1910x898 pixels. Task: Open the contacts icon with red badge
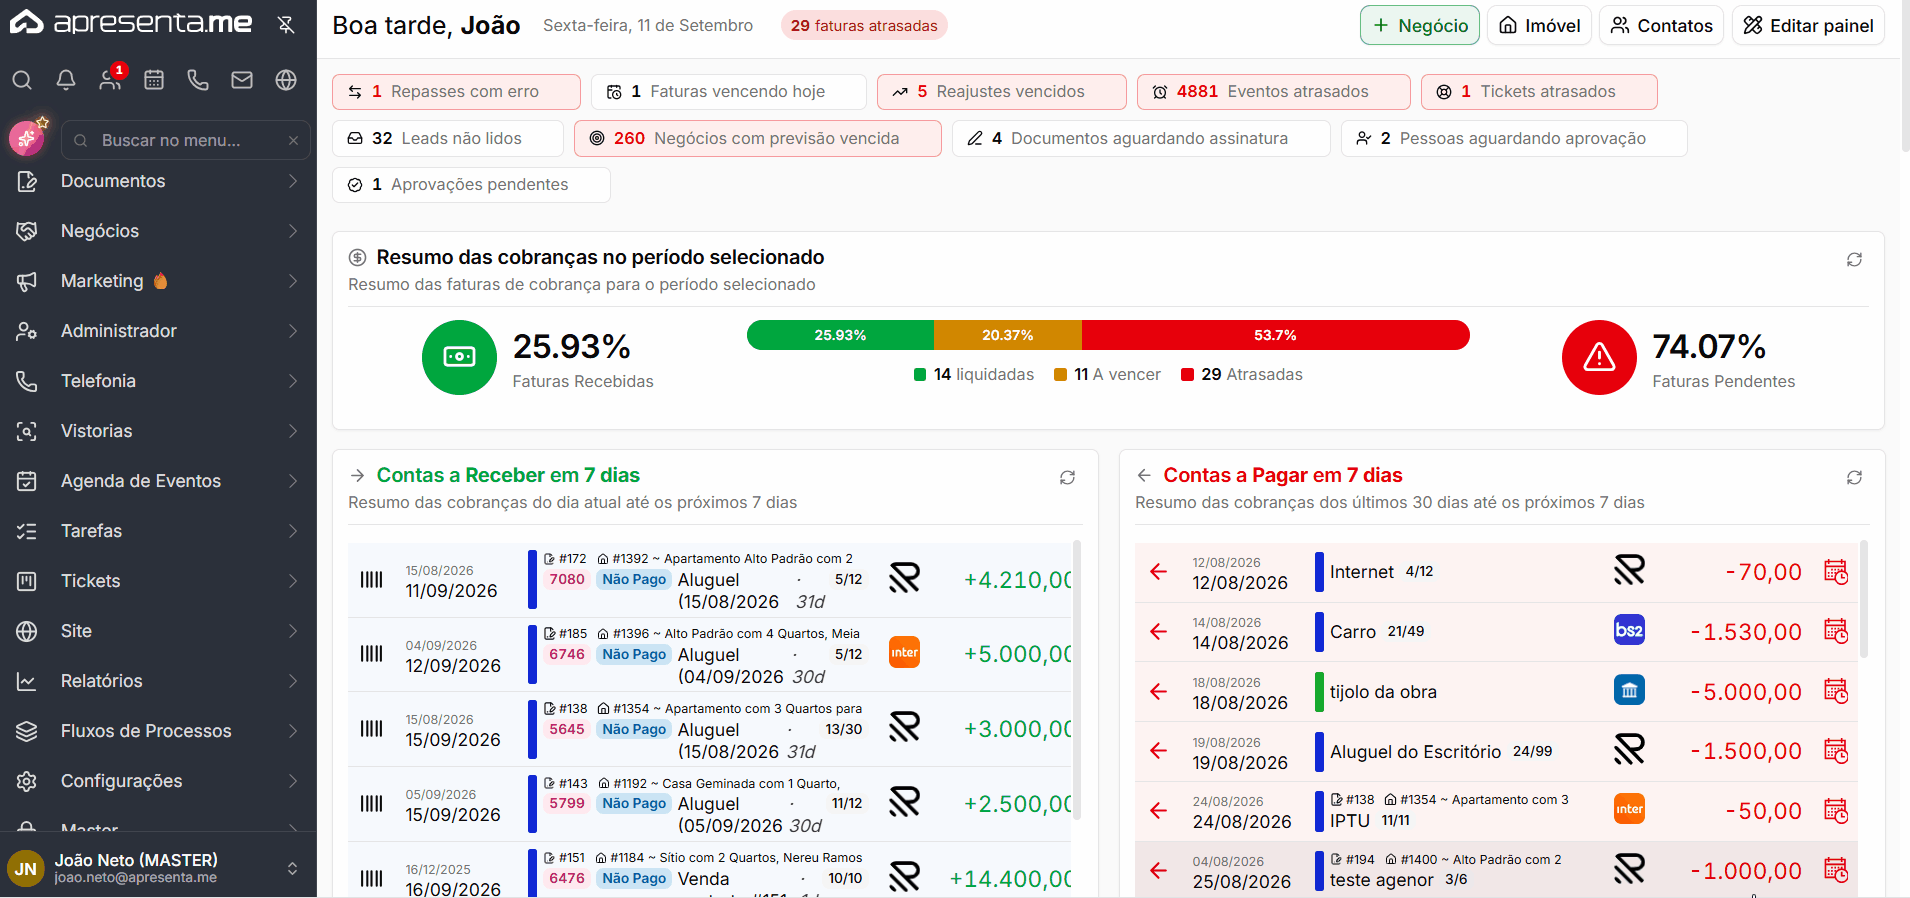110,79
